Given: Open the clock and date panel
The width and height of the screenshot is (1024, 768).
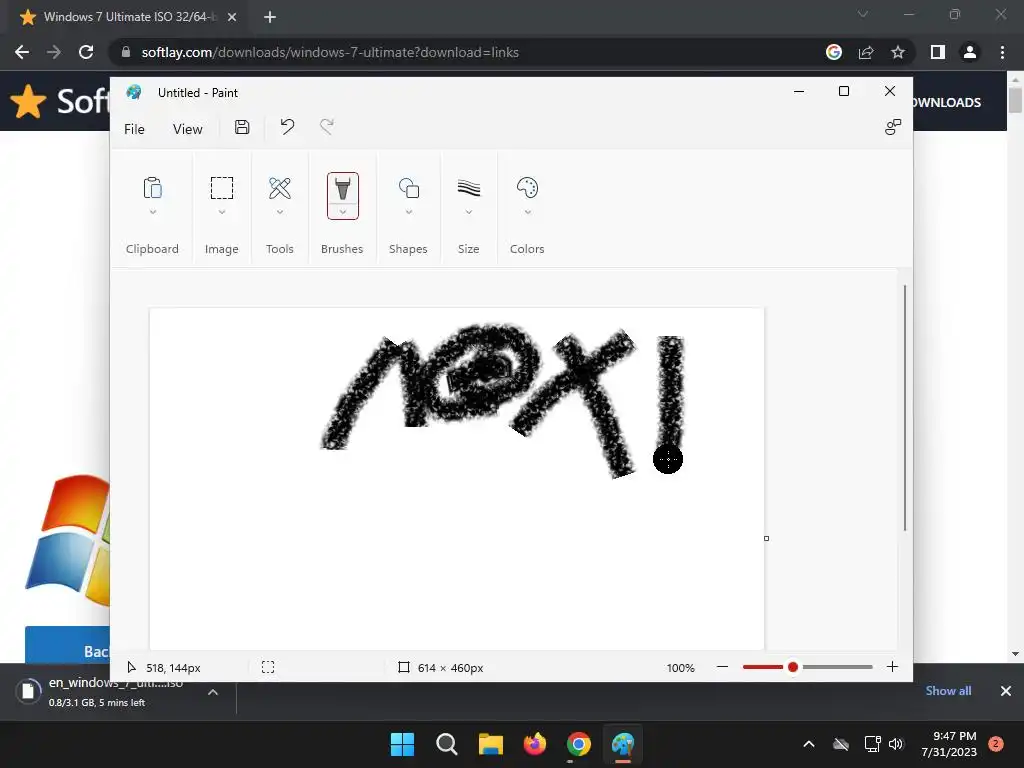Looking at the screenshot, I should pos(949,744).
